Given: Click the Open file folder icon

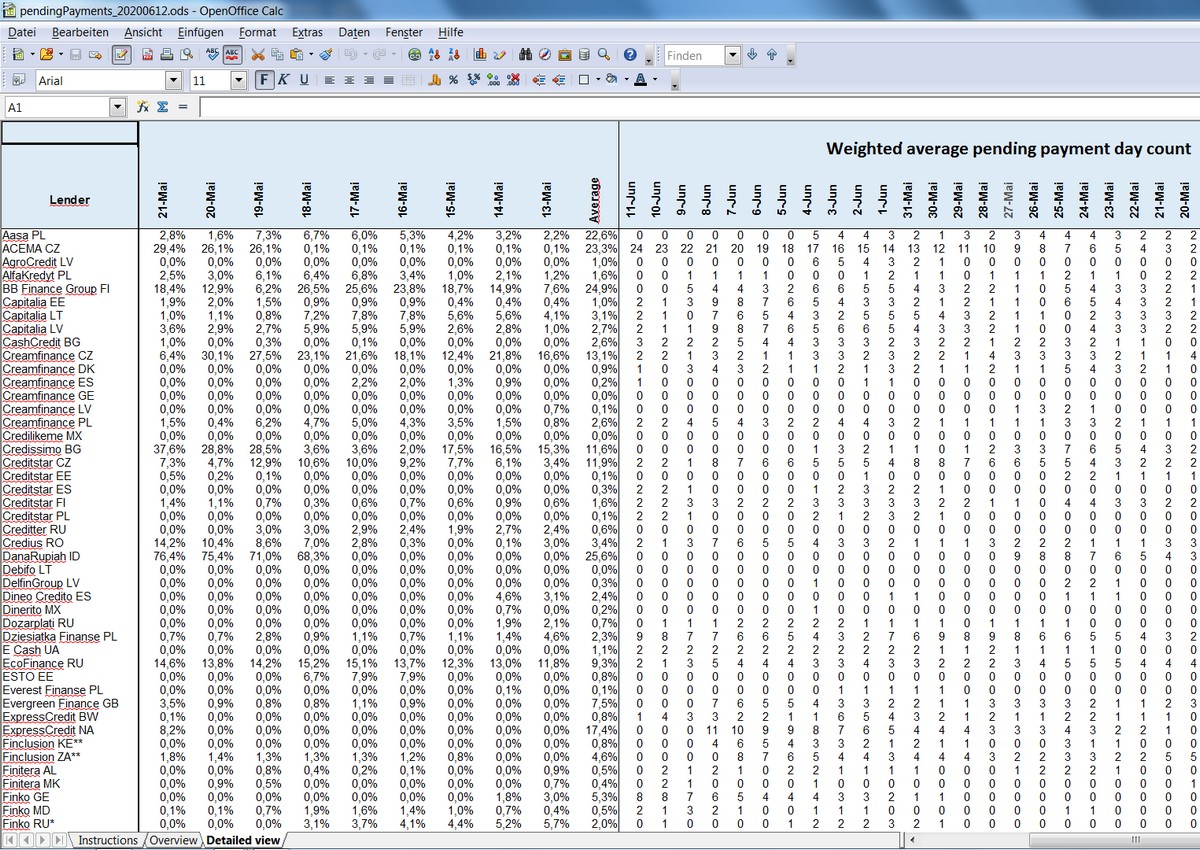Looking at the screenshot, I should click(46, 55).
